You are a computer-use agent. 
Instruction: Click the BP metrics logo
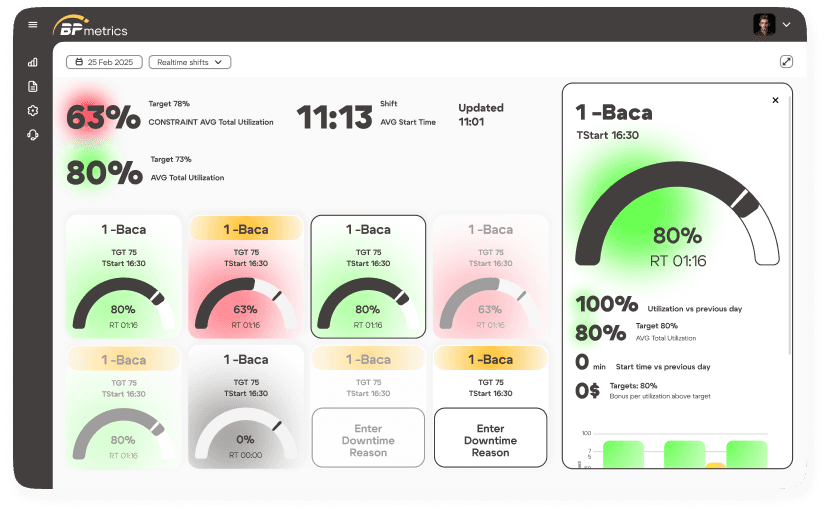pyautogui.click(x=91, y=26)
